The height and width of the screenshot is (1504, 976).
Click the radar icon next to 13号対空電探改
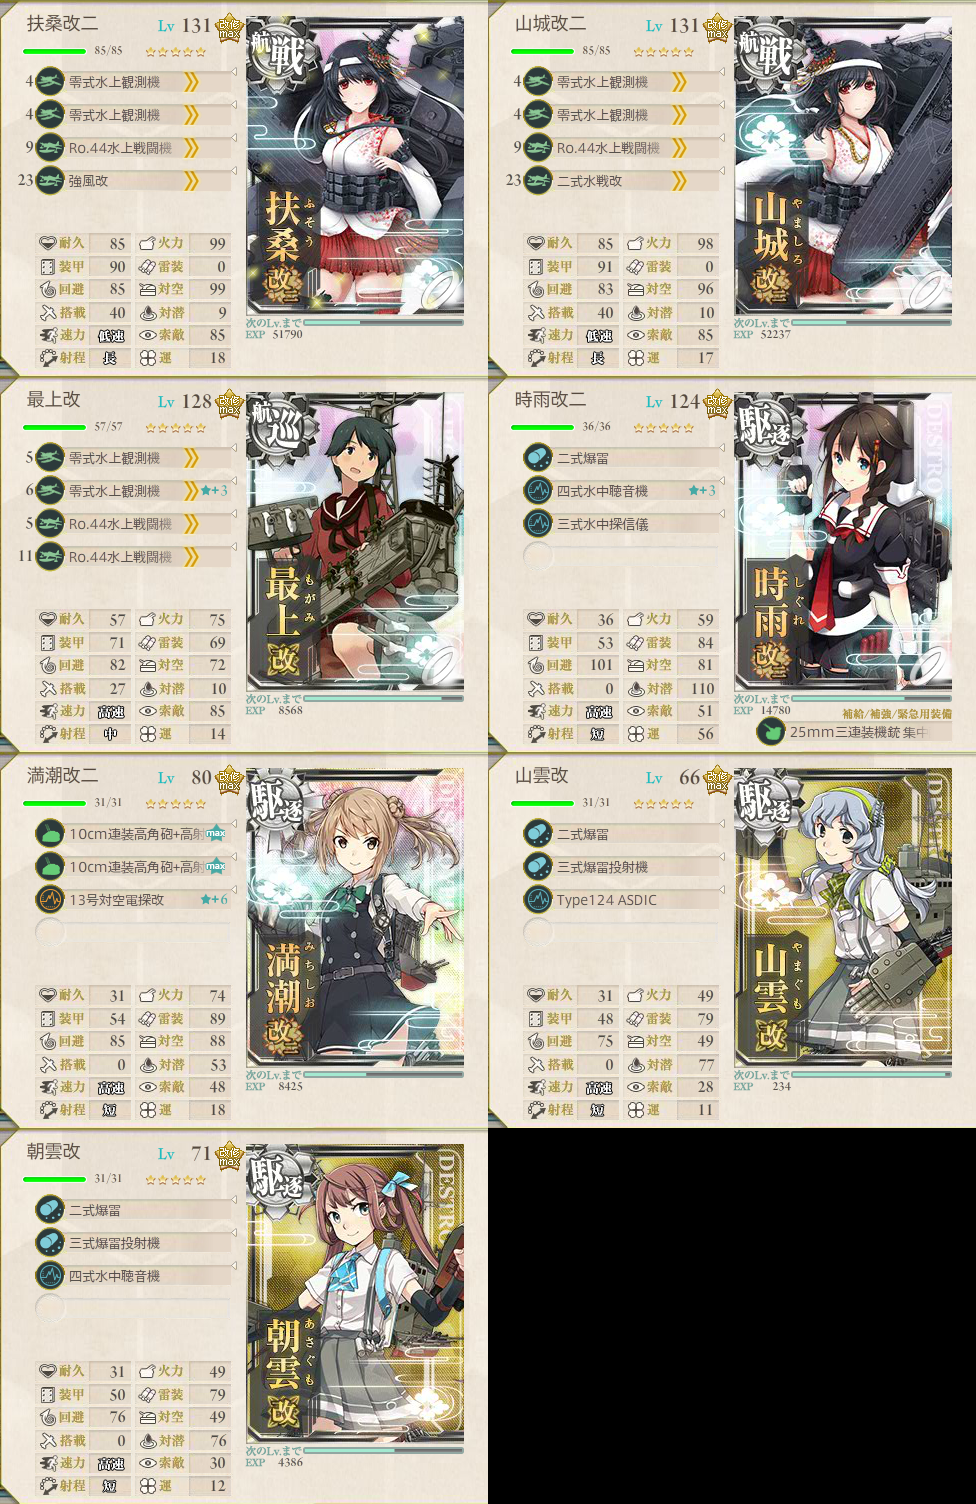(50, 899)
